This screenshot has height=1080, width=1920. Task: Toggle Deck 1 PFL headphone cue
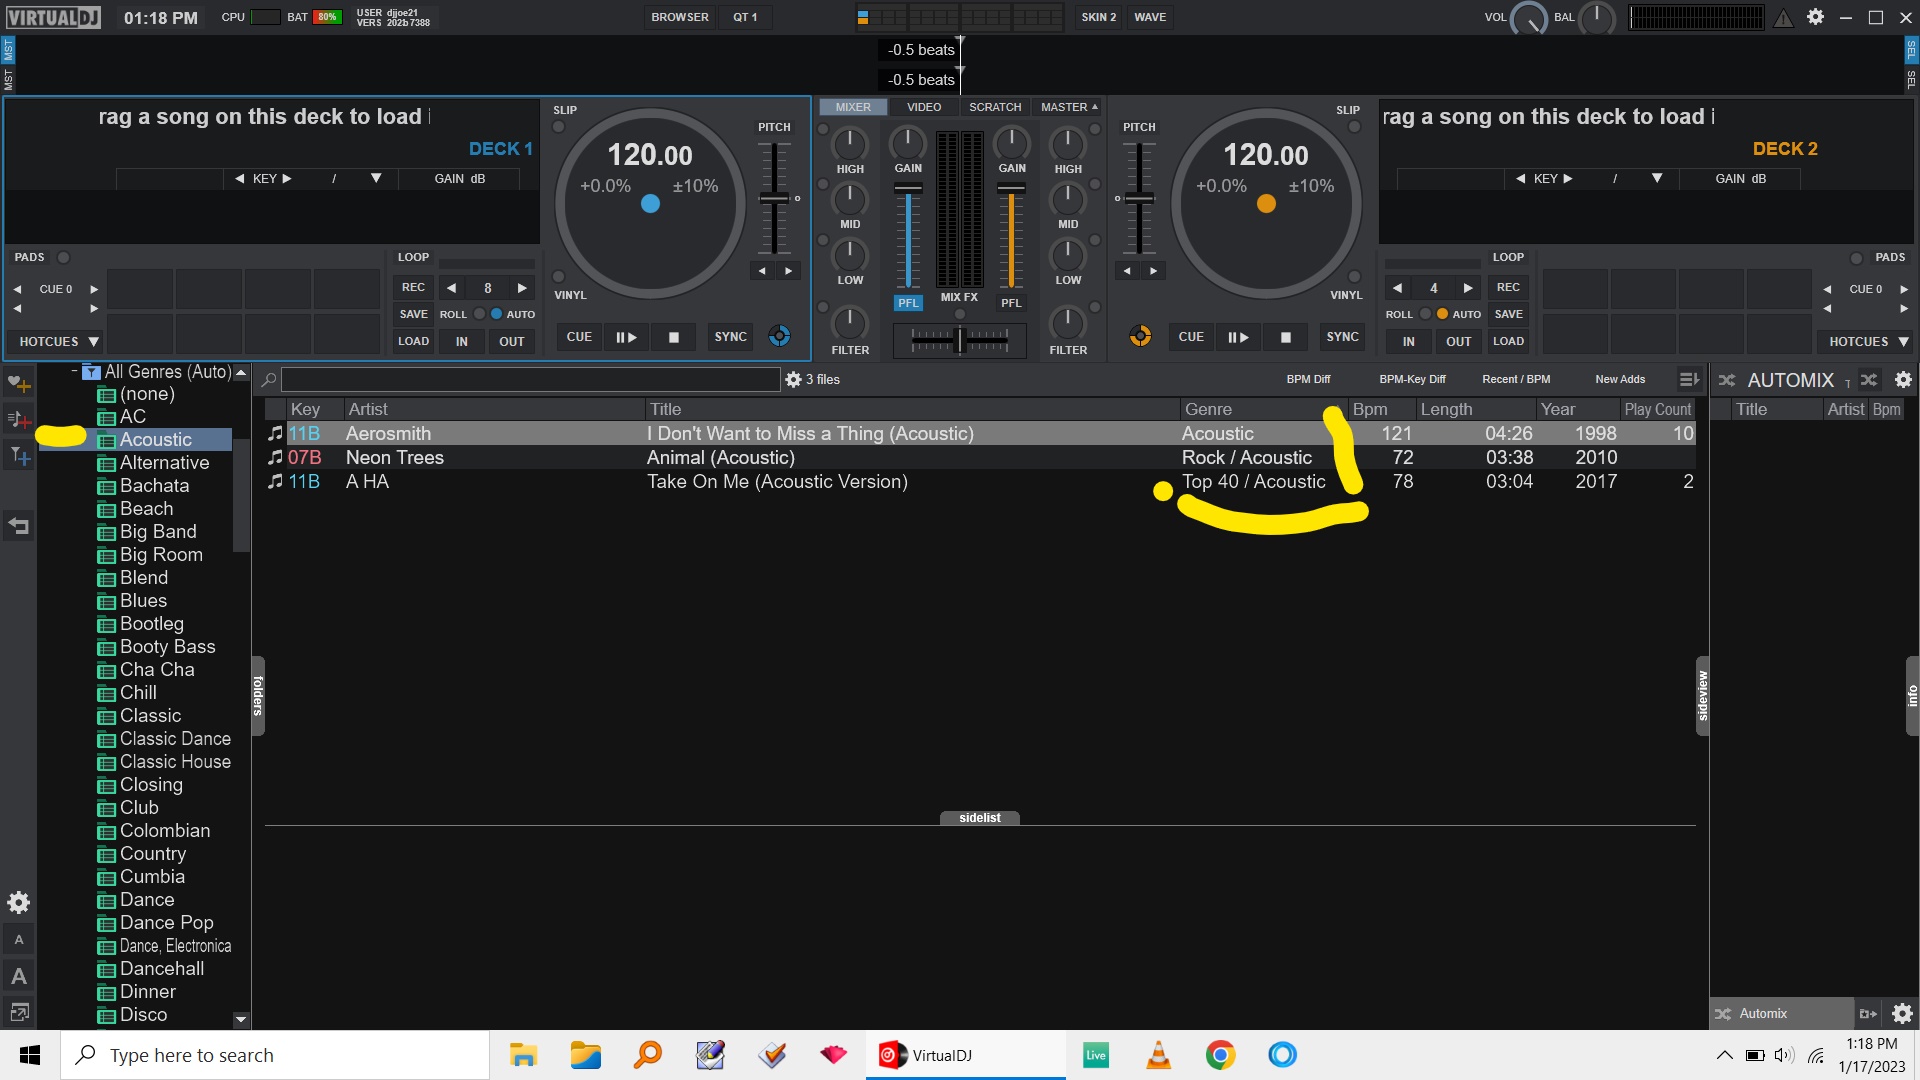click(907, 303)
